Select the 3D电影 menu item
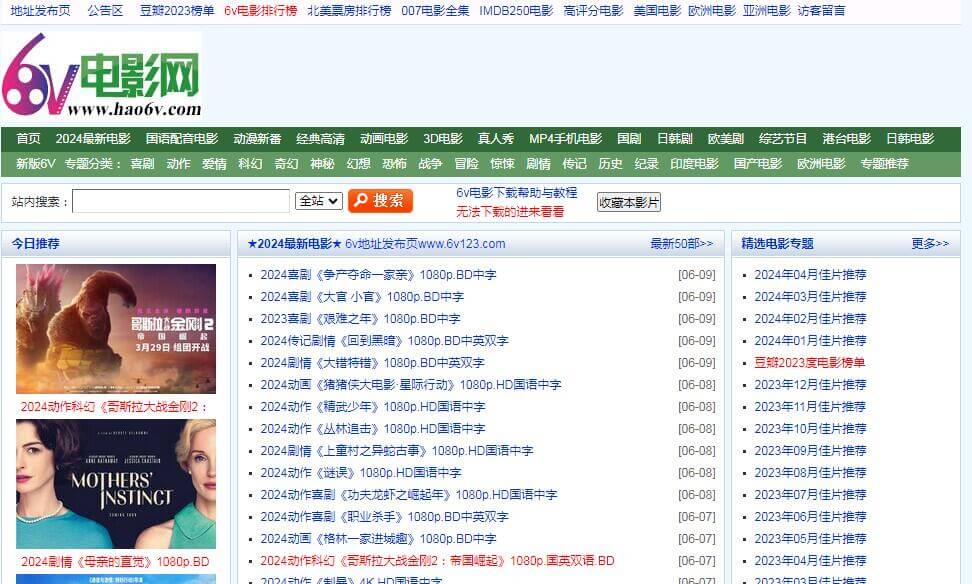This screenshot has width=972, height=584. click(x=442, y=139)
